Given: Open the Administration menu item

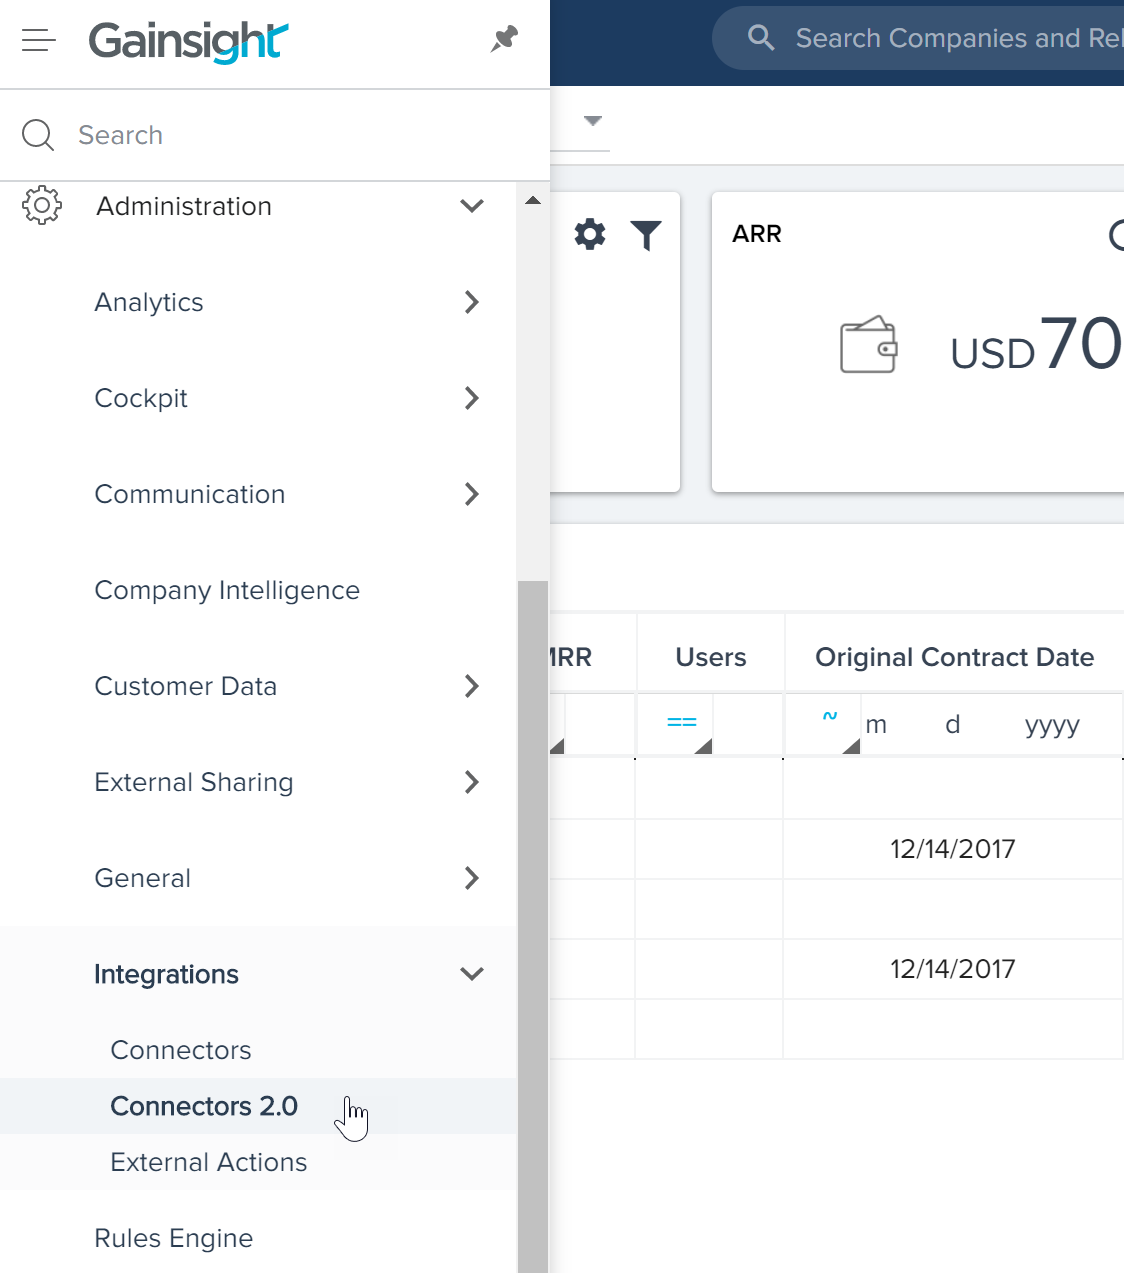Looking at the screenshot, I should [x=184, y=206].
